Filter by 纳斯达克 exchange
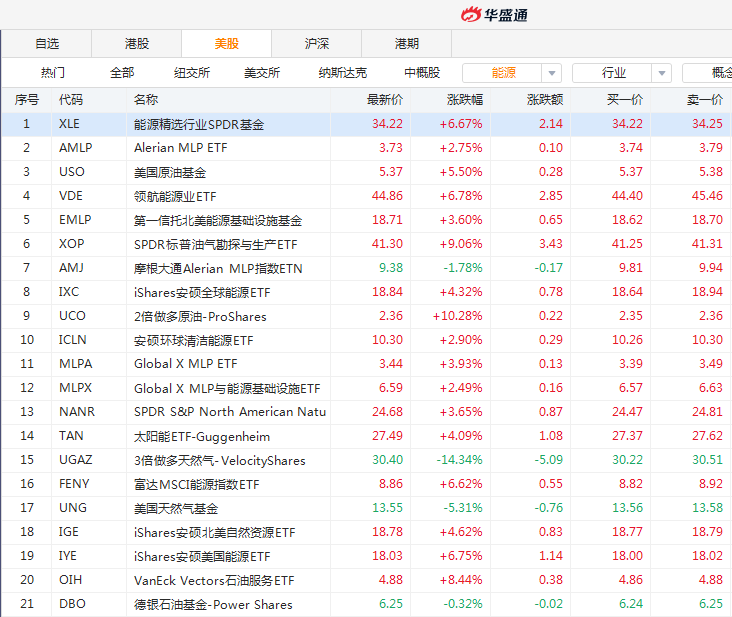 (x=343, y=73)
